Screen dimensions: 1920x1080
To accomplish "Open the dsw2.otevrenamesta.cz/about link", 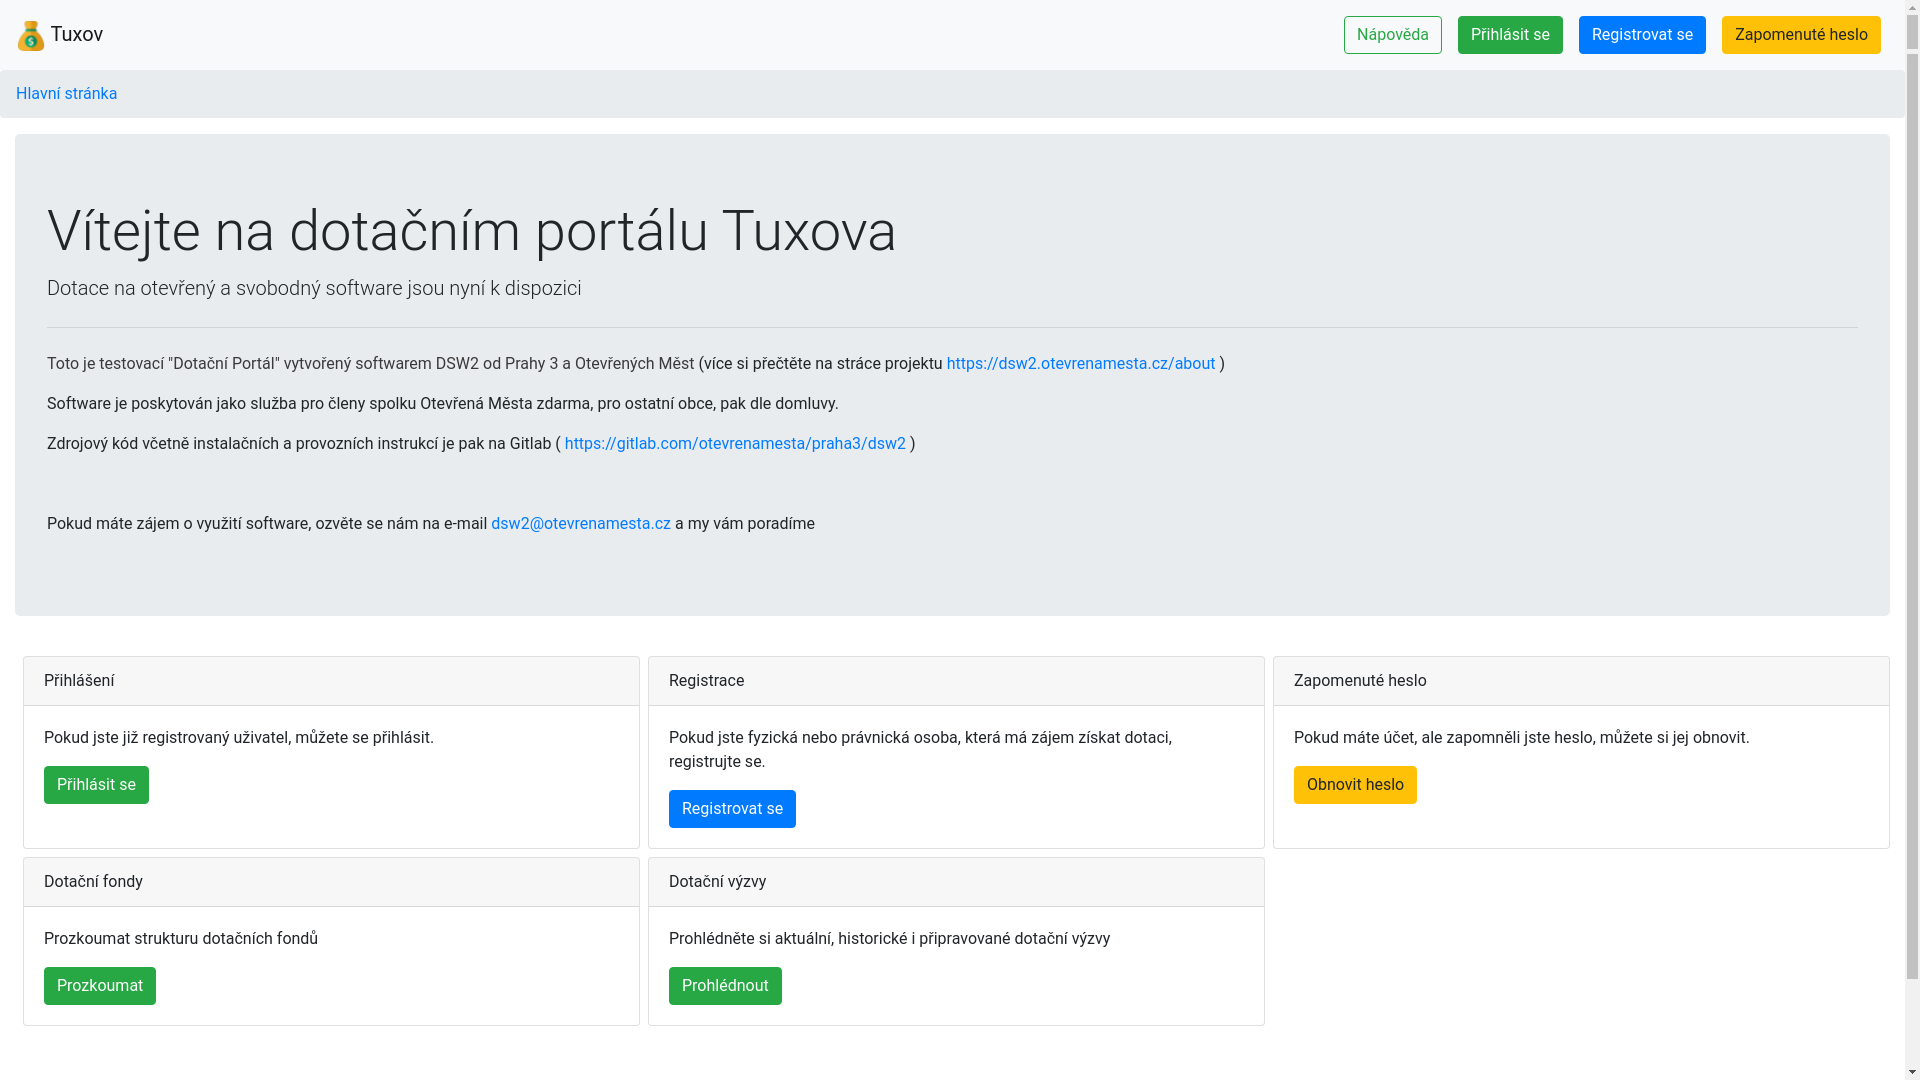I will pos(1080,364).
